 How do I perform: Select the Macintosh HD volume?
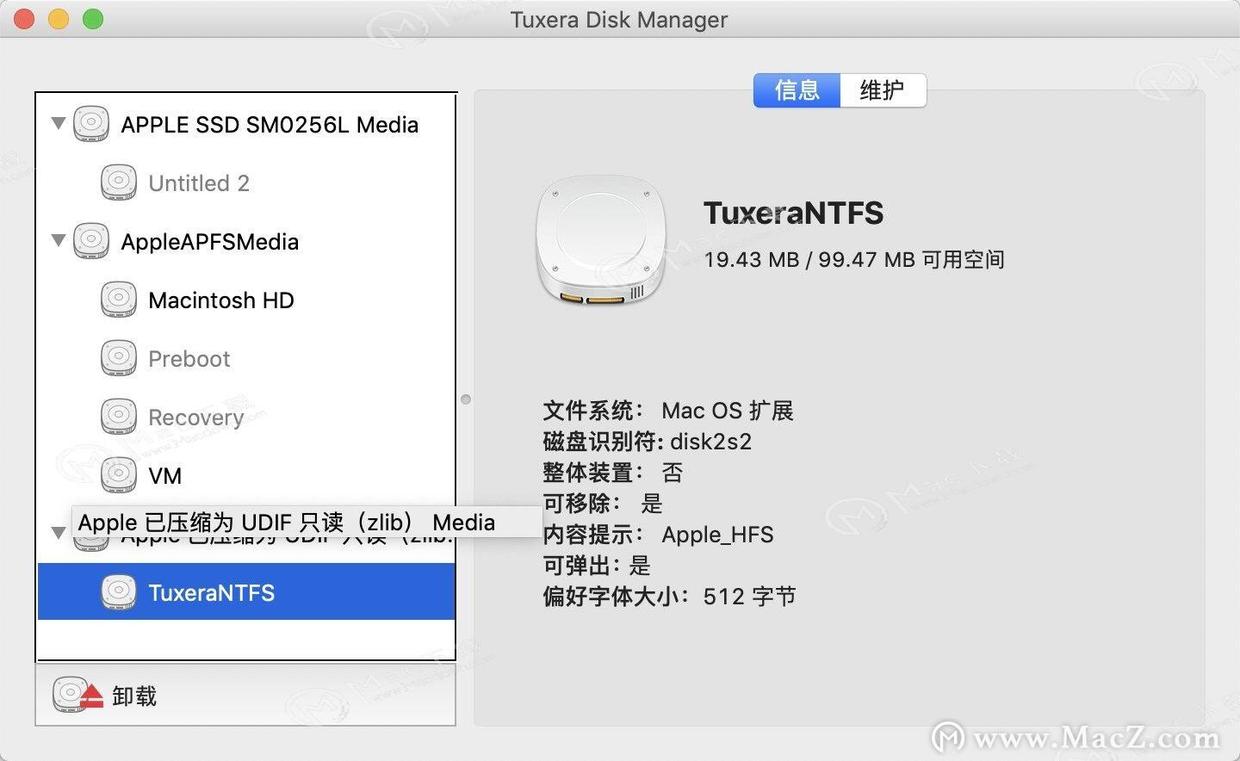tap(246, 300)
